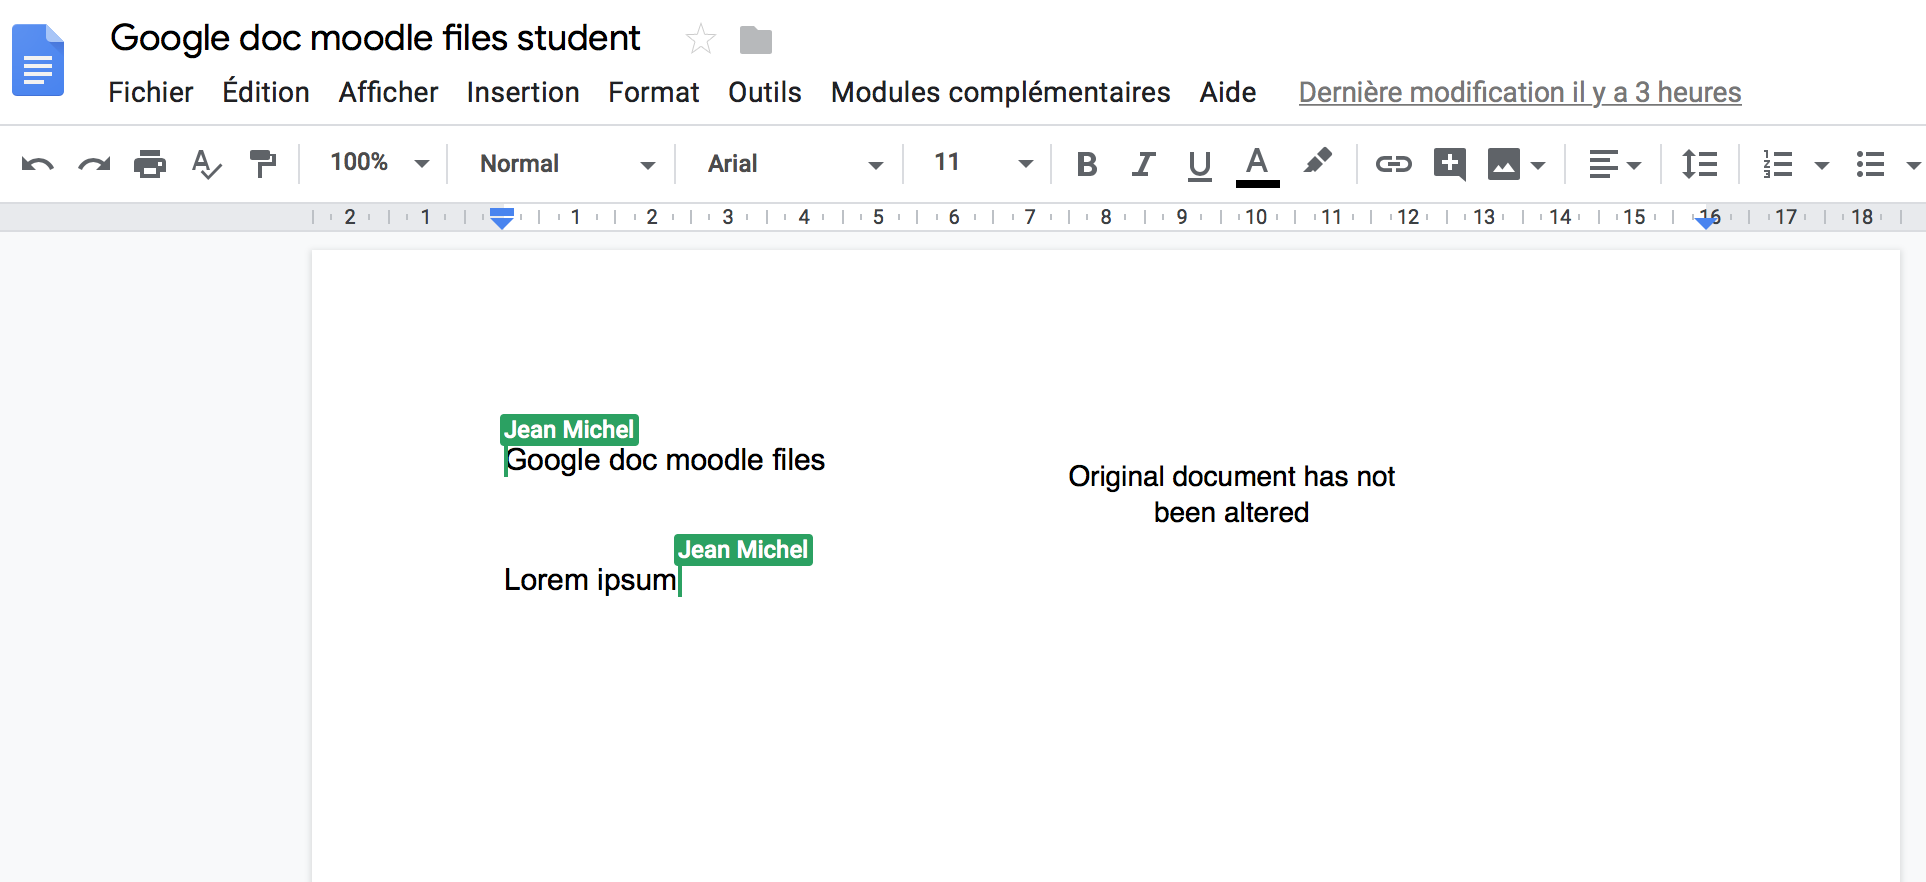Open the text color picker
The image size is (1926, 882).
click(1257, 165)
